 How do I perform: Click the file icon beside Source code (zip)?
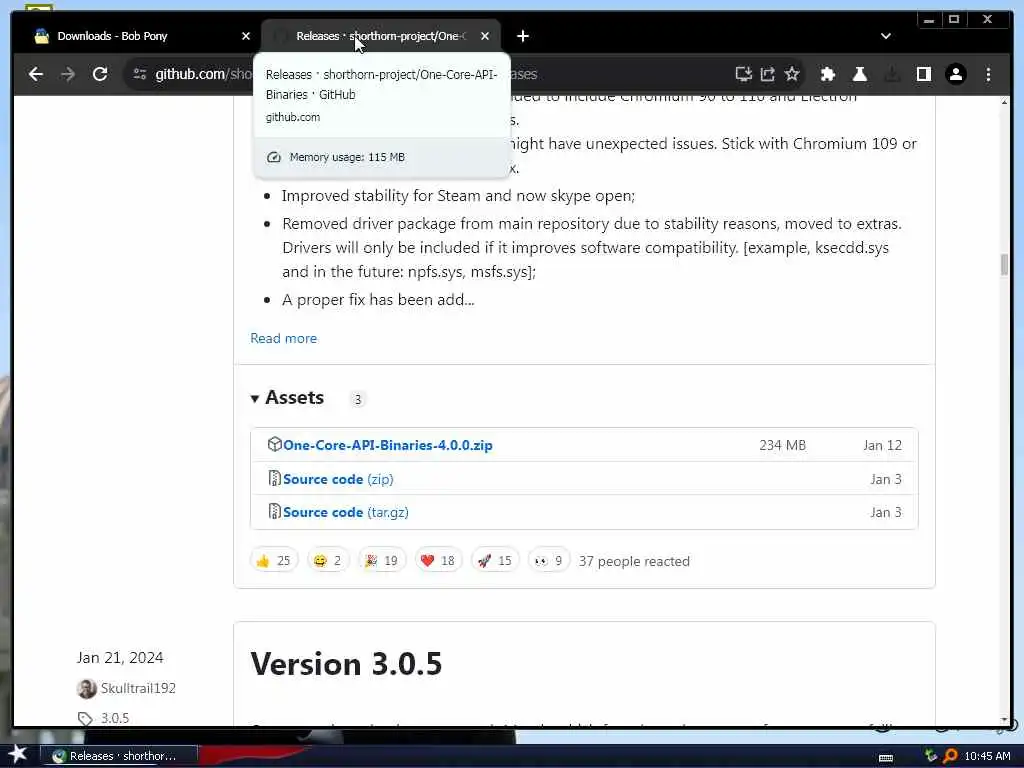[x=275, y=478]
